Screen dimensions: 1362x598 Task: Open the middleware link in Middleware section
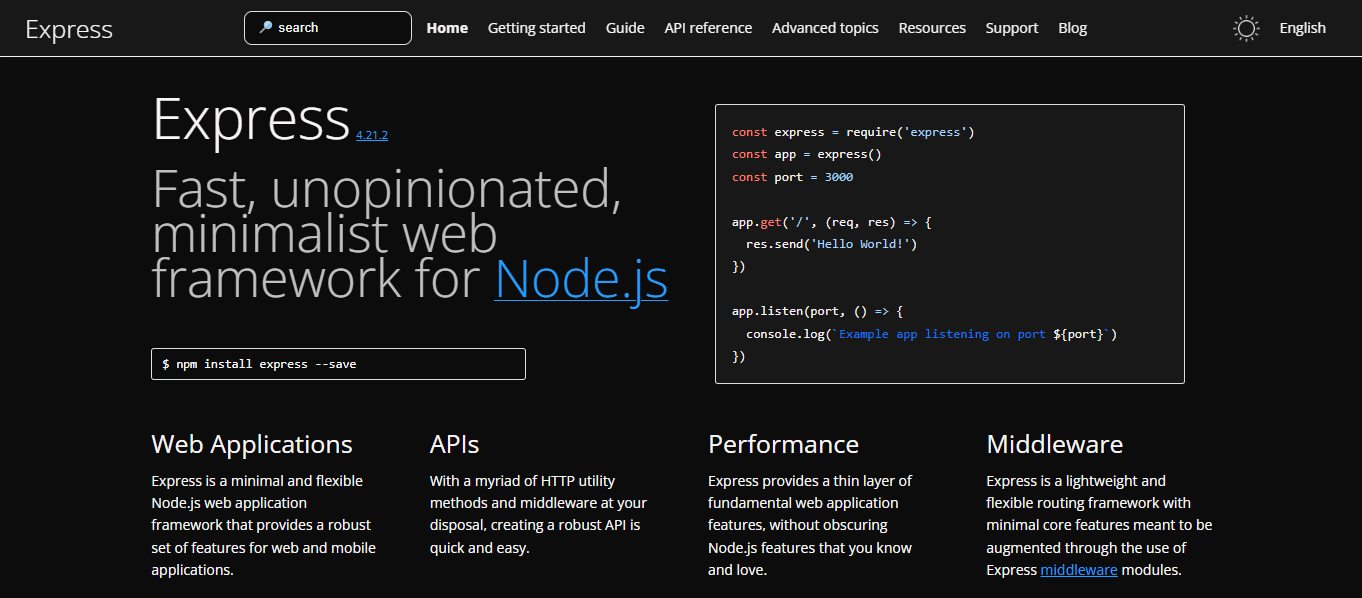click(1079, 570)
